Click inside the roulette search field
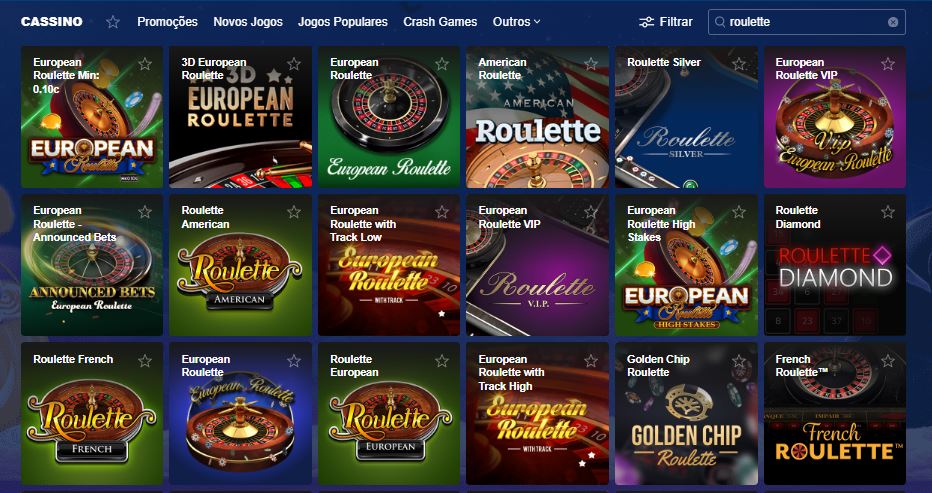The image size is (932, 493). (807, 22)
